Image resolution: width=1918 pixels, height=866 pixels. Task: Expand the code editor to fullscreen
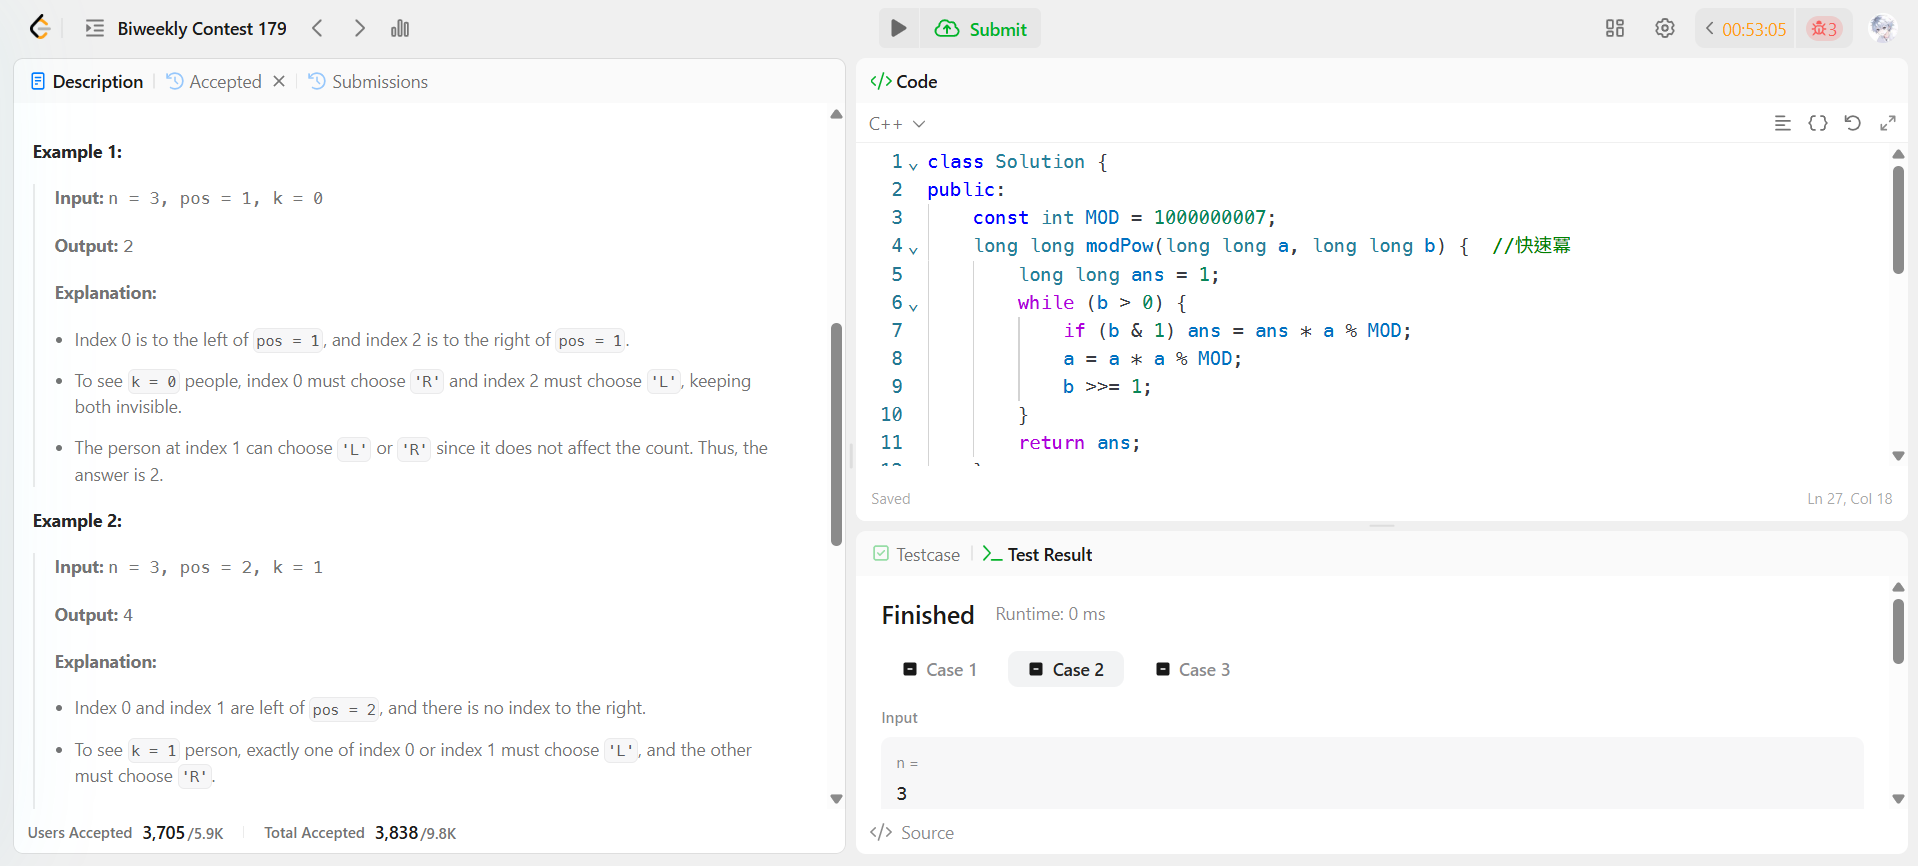pos(1887,123)
